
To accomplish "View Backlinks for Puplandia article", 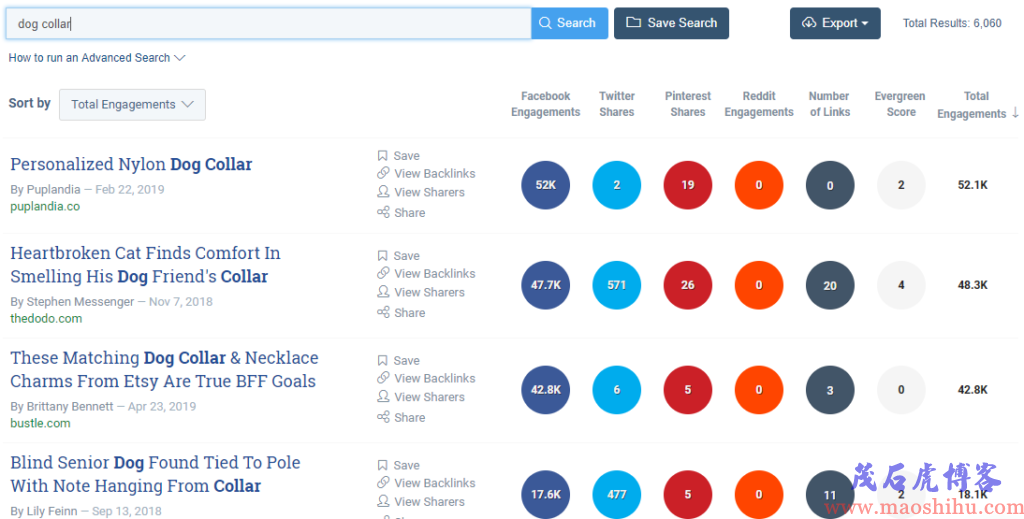I will pyautogui.click(x=426, y=173).
